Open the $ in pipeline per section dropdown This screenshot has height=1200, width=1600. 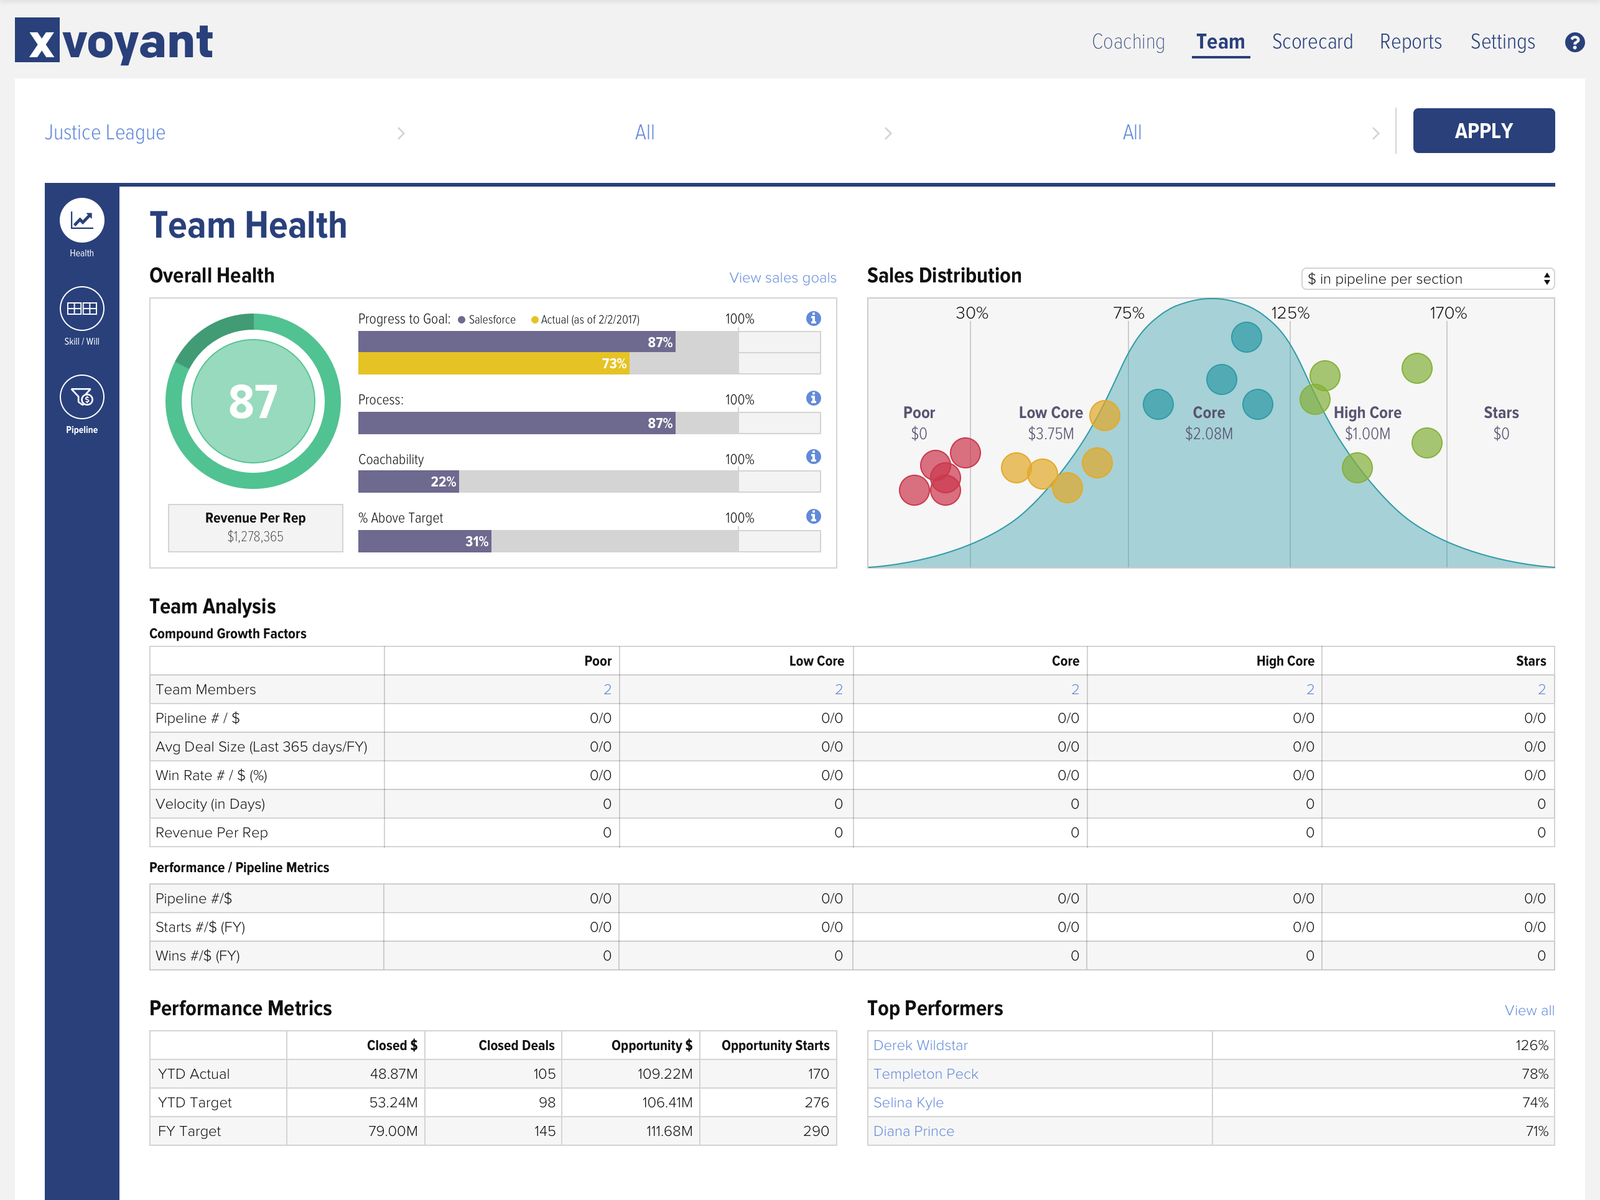coord(1427,279)
